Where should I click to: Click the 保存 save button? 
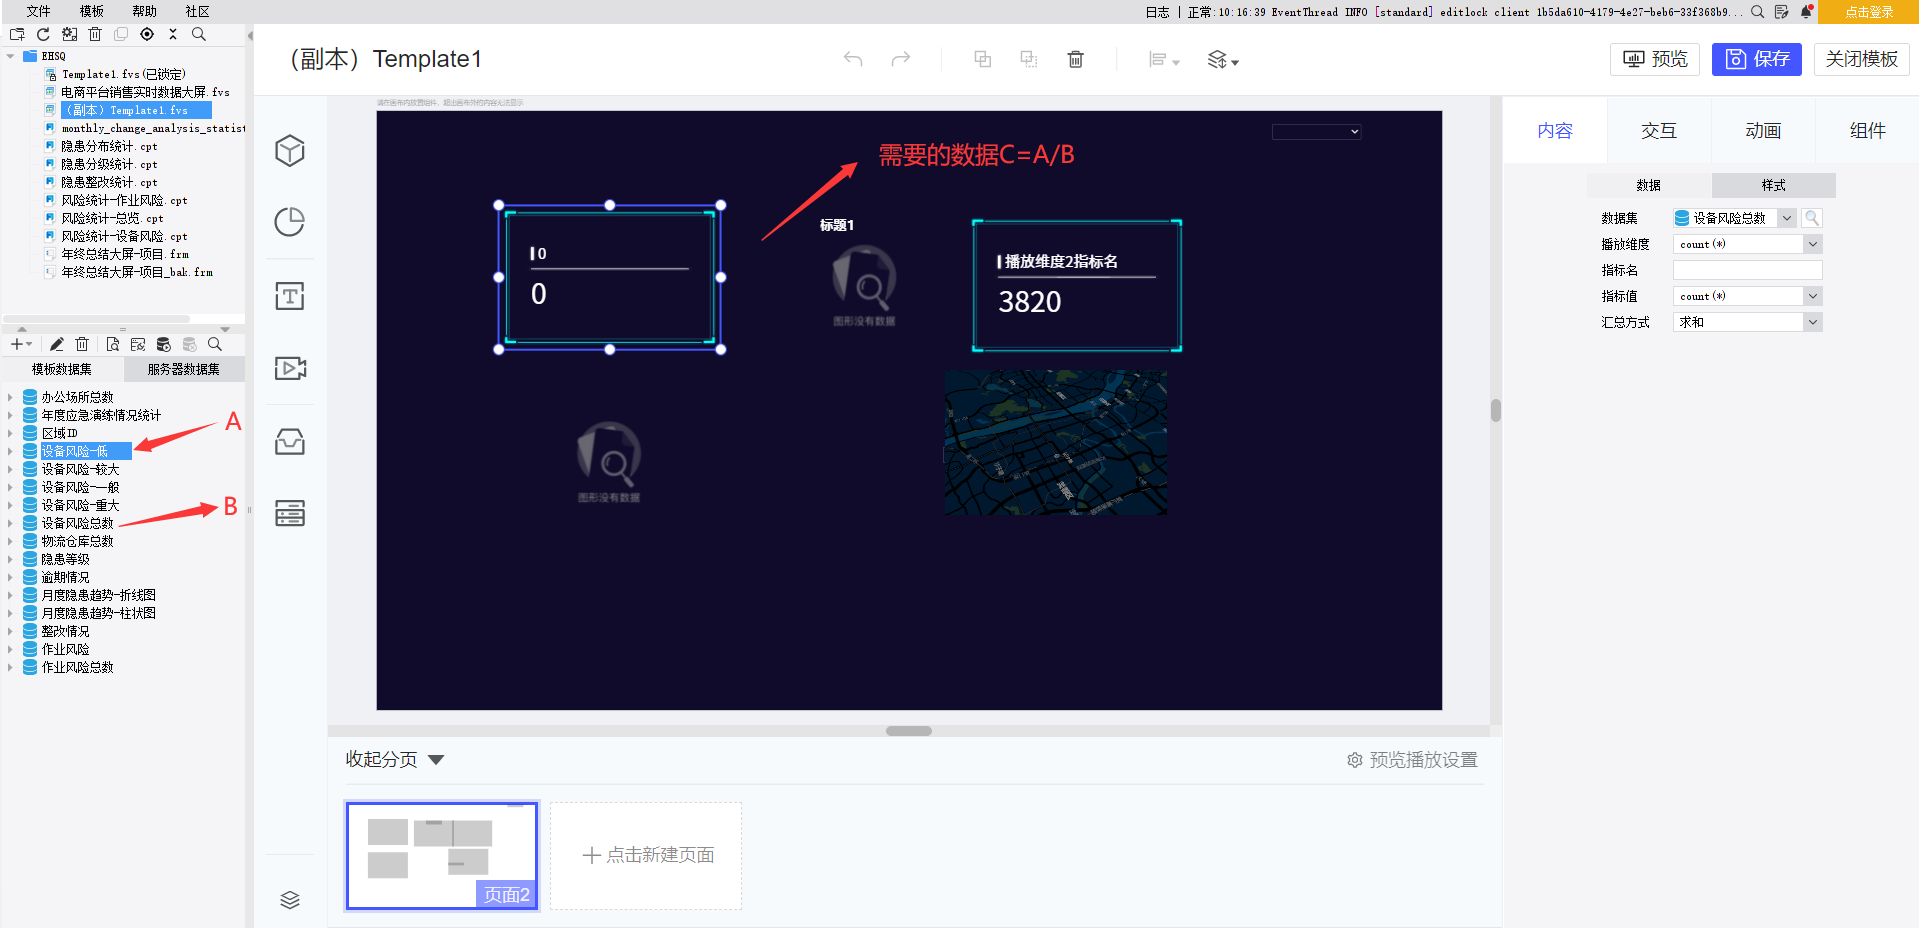tap(1757, 59)
